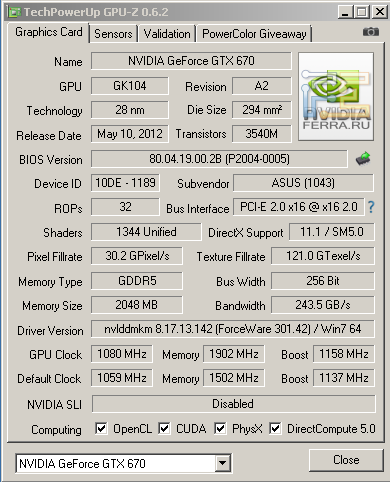Click the NVIDIA vendor logo image
390x482 pixels.
336,96
